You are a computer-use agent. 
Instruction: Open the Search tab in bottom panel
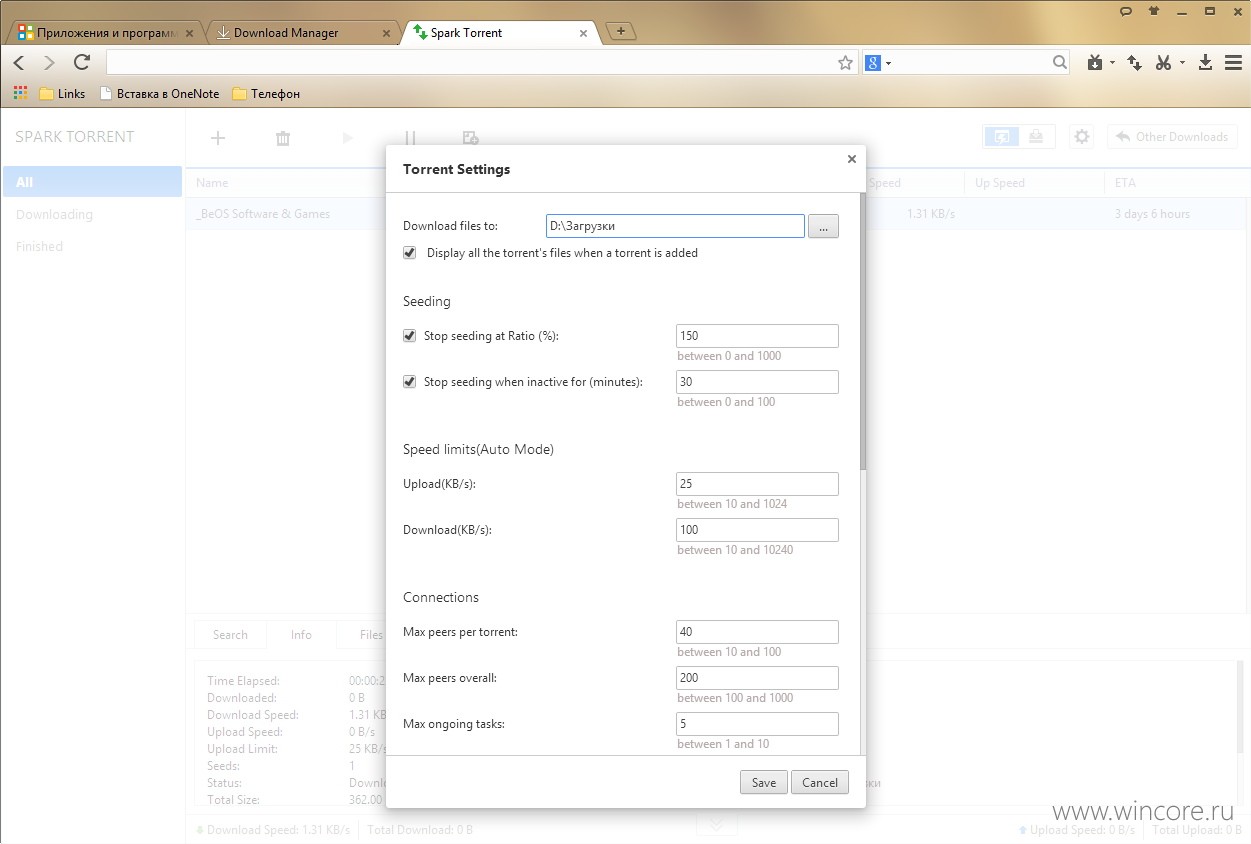(x=230, y=634)
